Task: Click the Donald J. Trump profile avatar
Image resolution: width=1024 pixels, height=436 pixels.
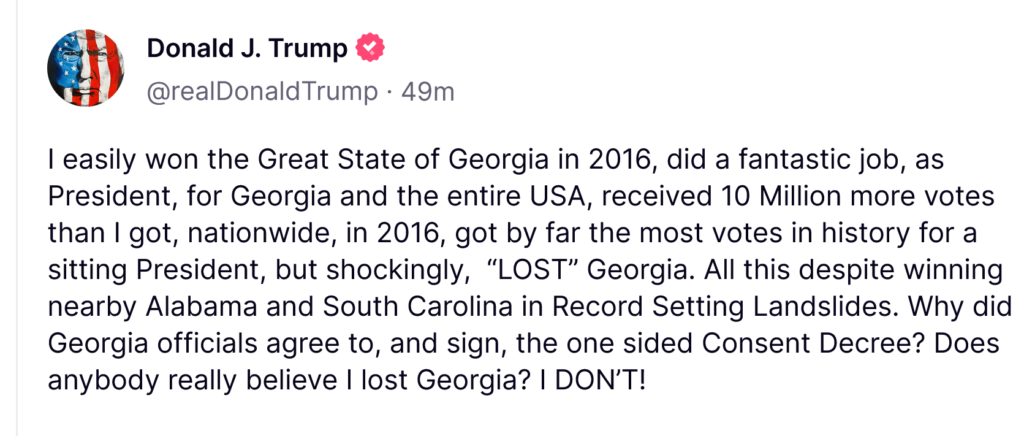Action: pos(87,67)
